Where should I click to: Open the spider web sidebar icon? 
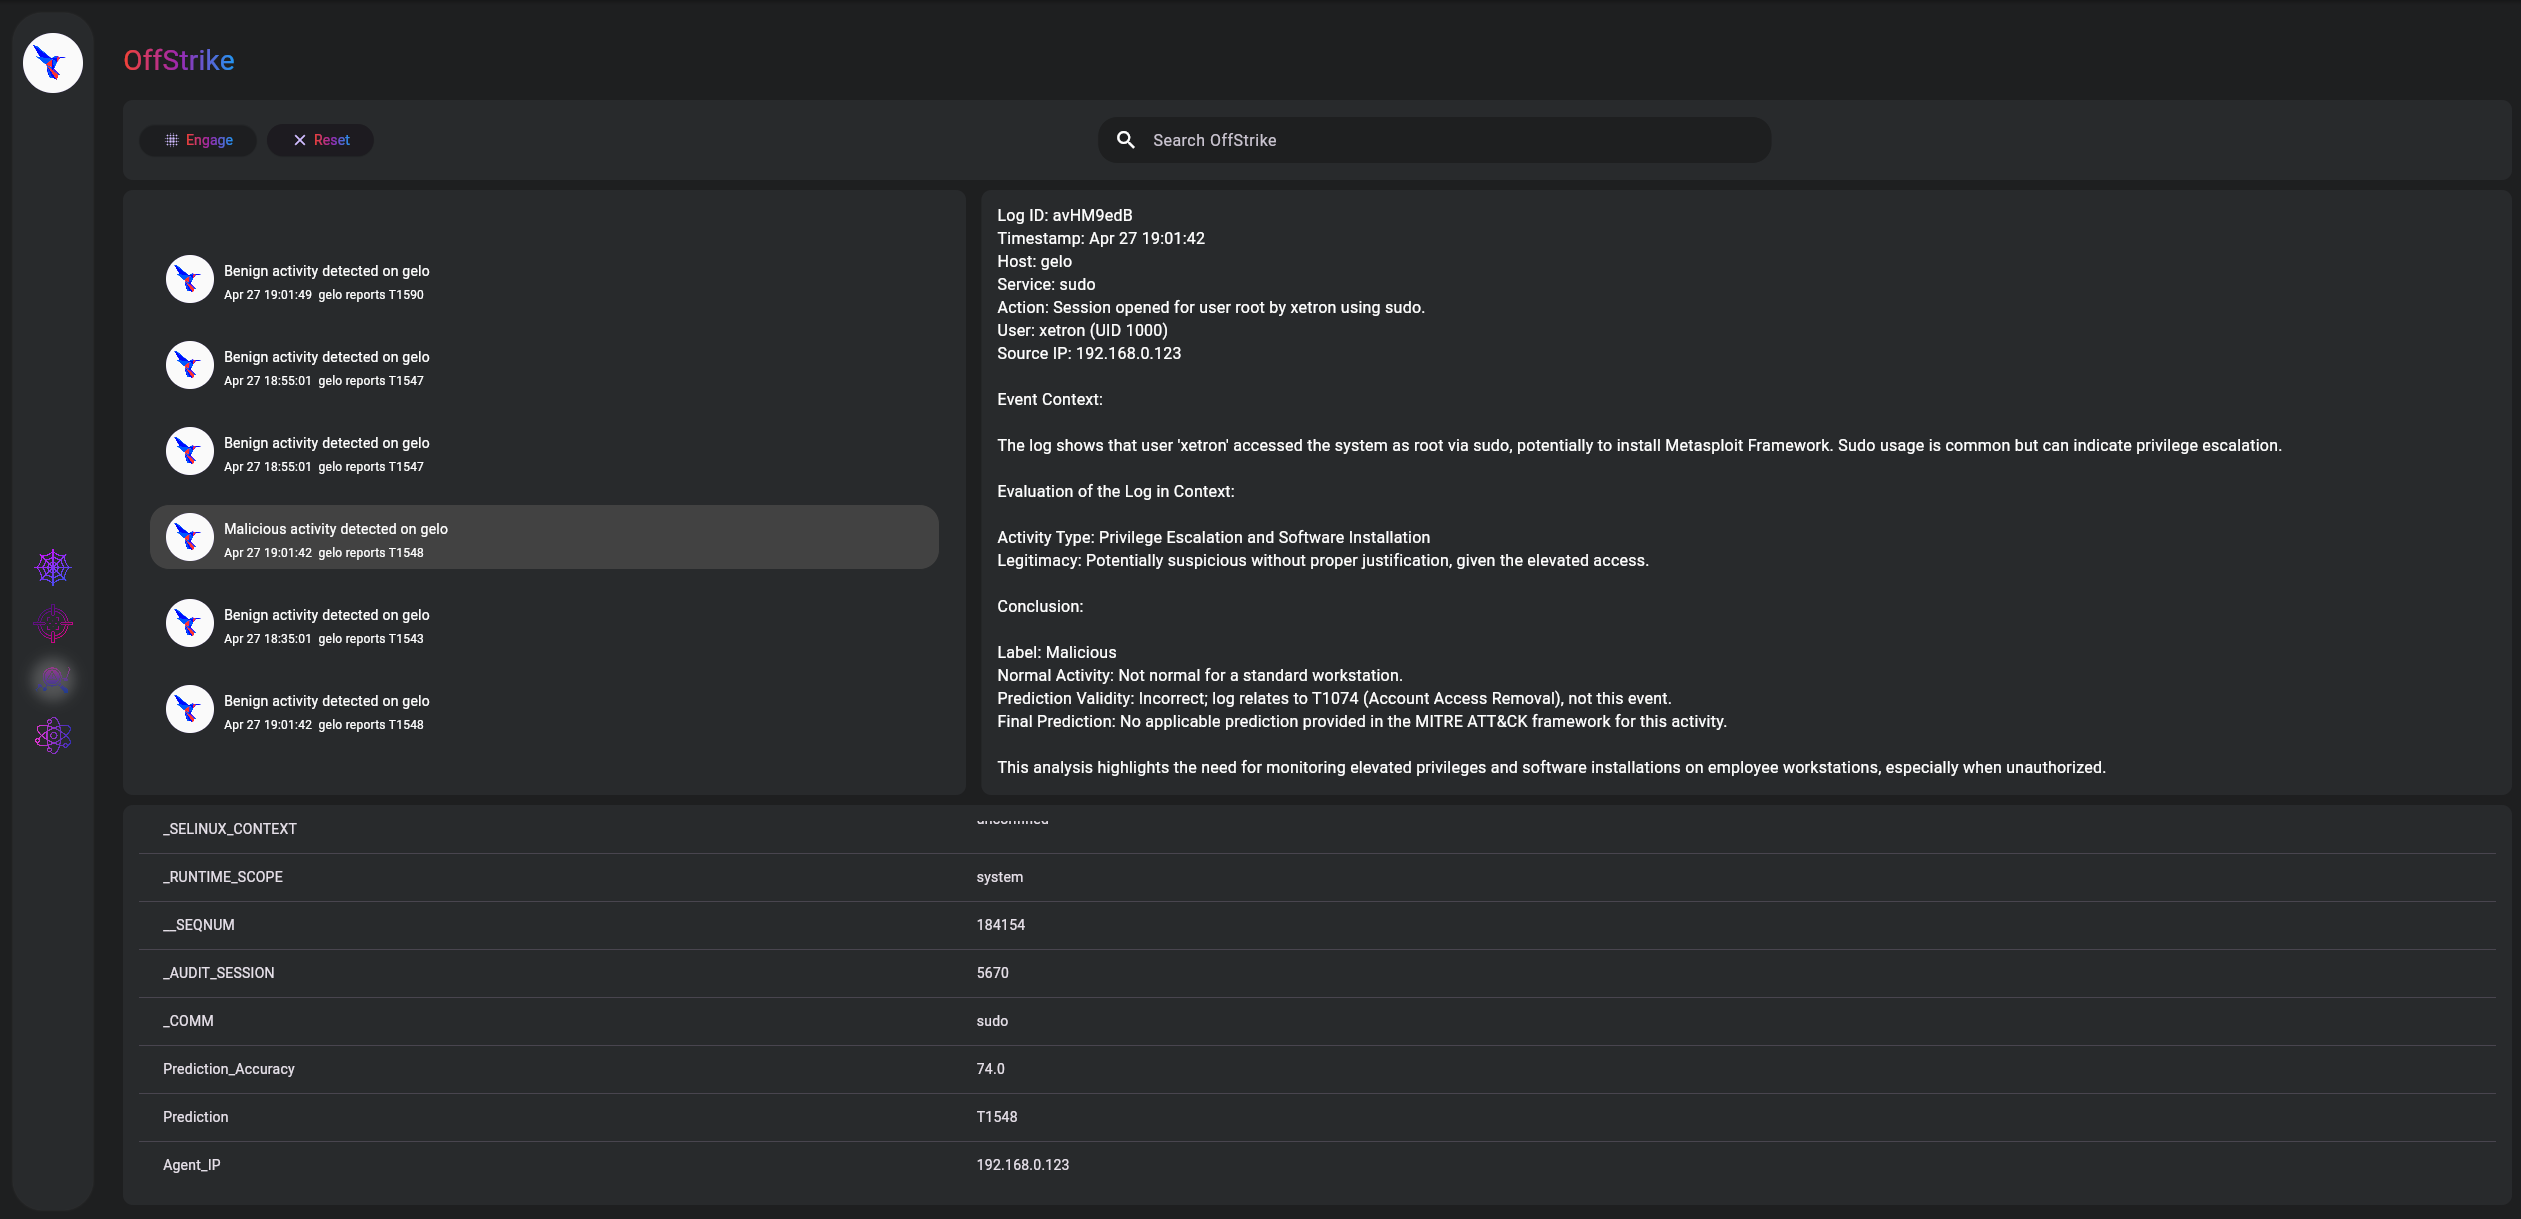53,568
